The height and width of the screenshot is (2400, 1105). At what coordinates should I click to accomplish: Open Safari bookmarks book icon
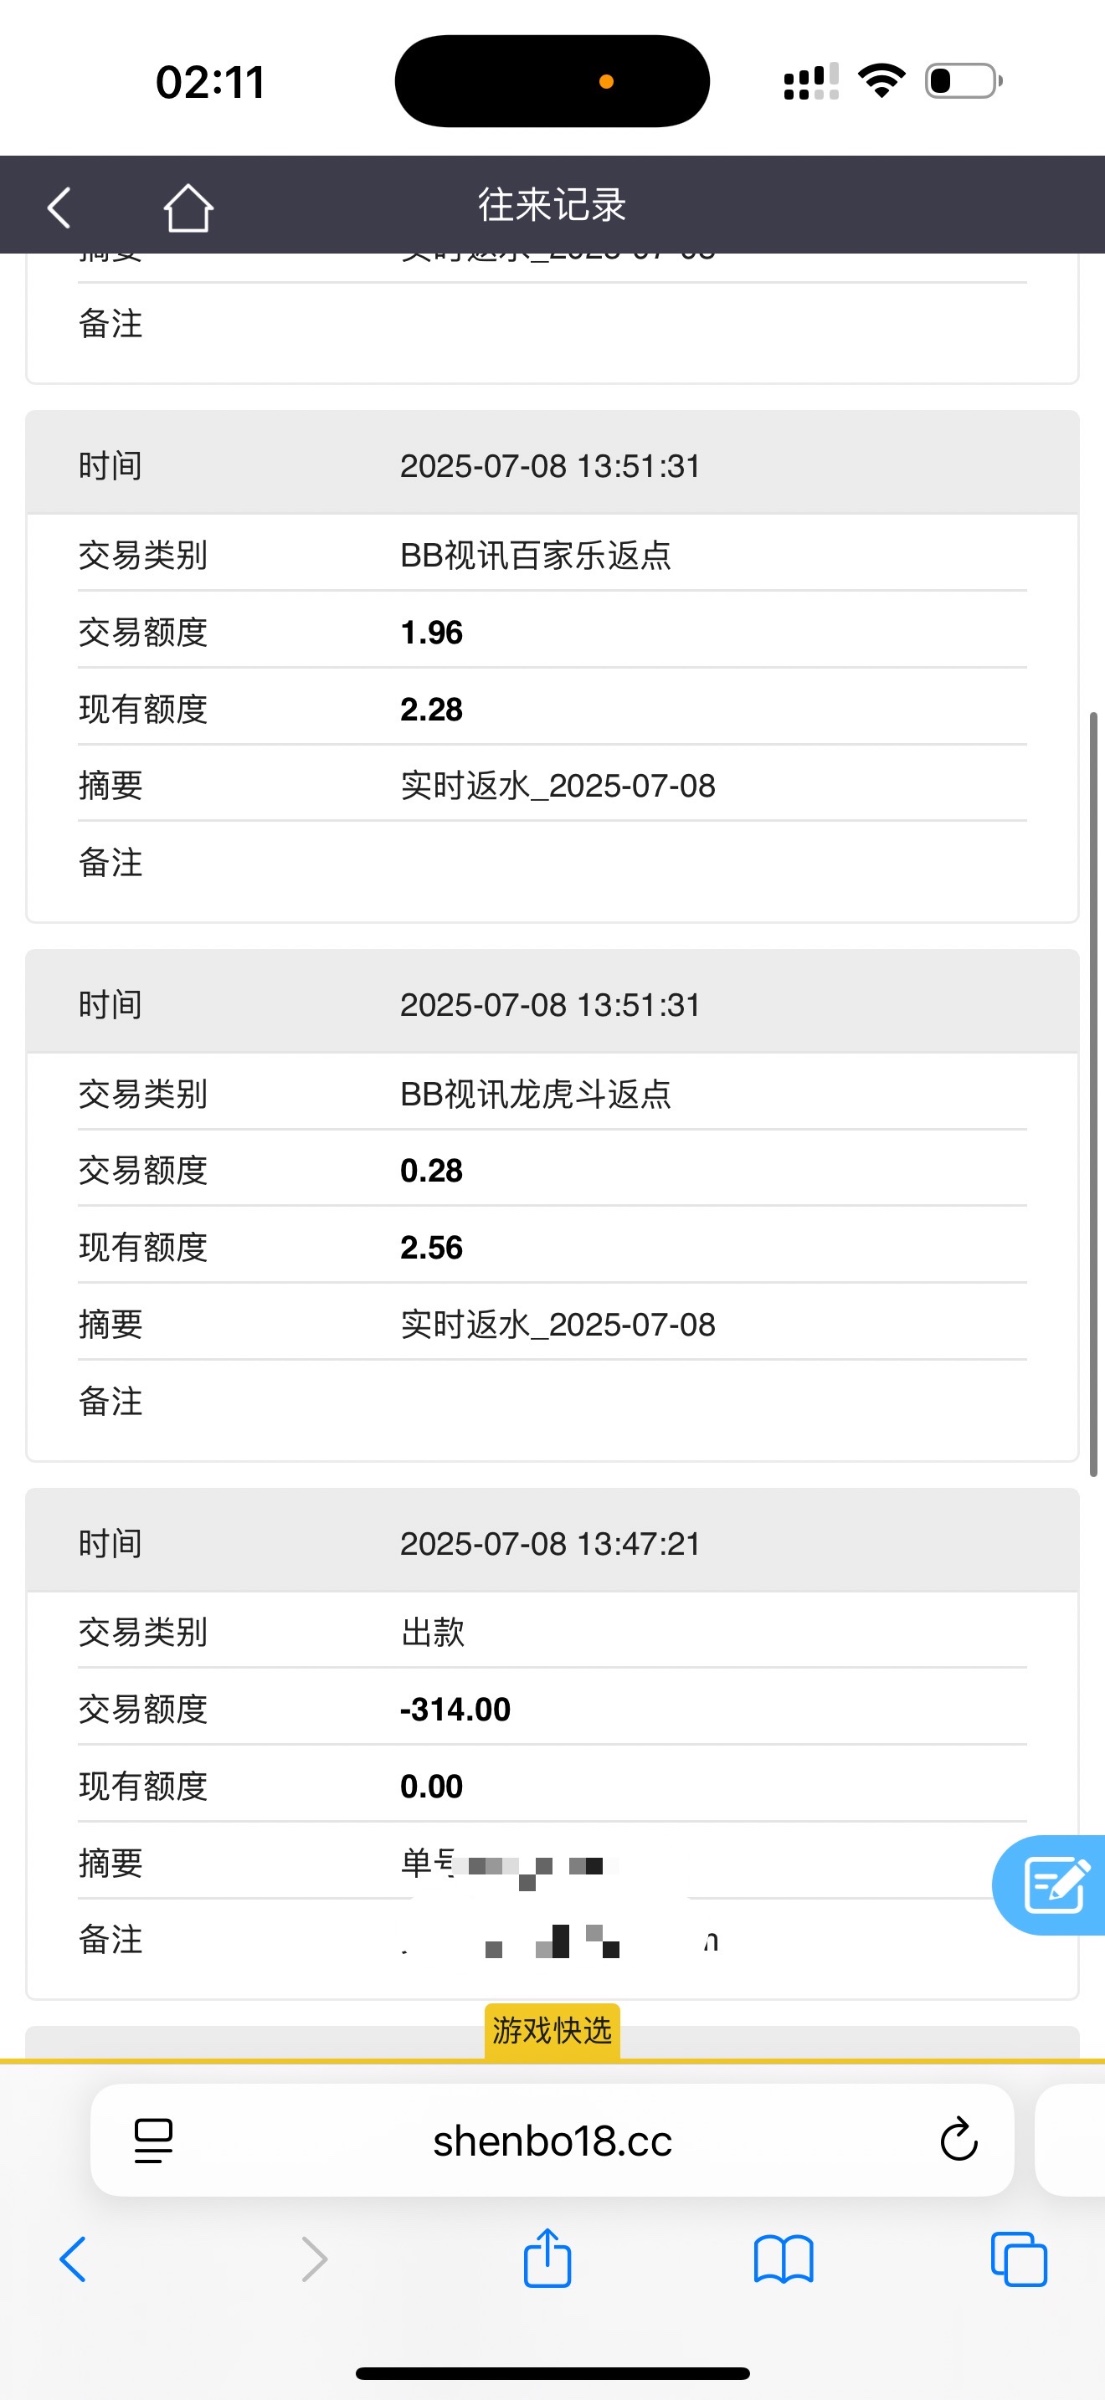click(x=783, y=2258)
